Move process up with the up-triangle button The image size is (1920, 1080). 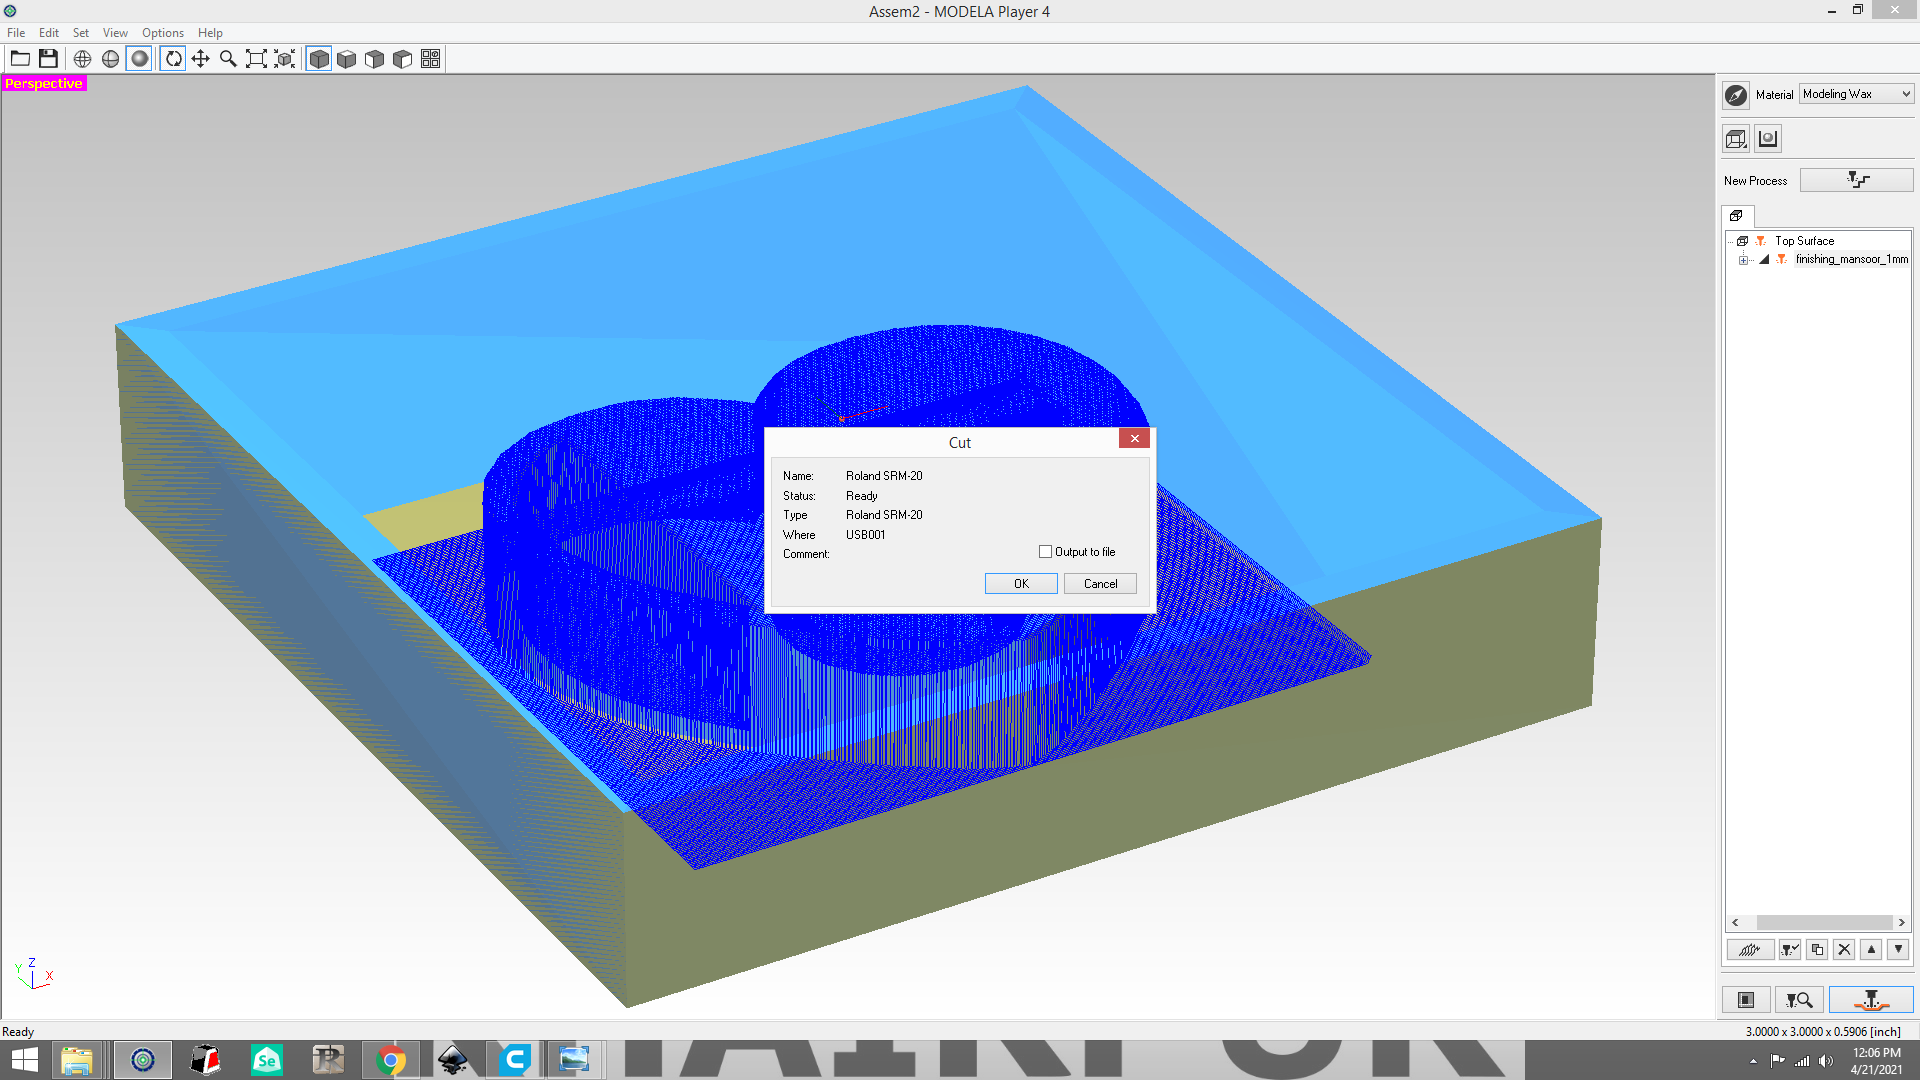tap(1872, 950)
